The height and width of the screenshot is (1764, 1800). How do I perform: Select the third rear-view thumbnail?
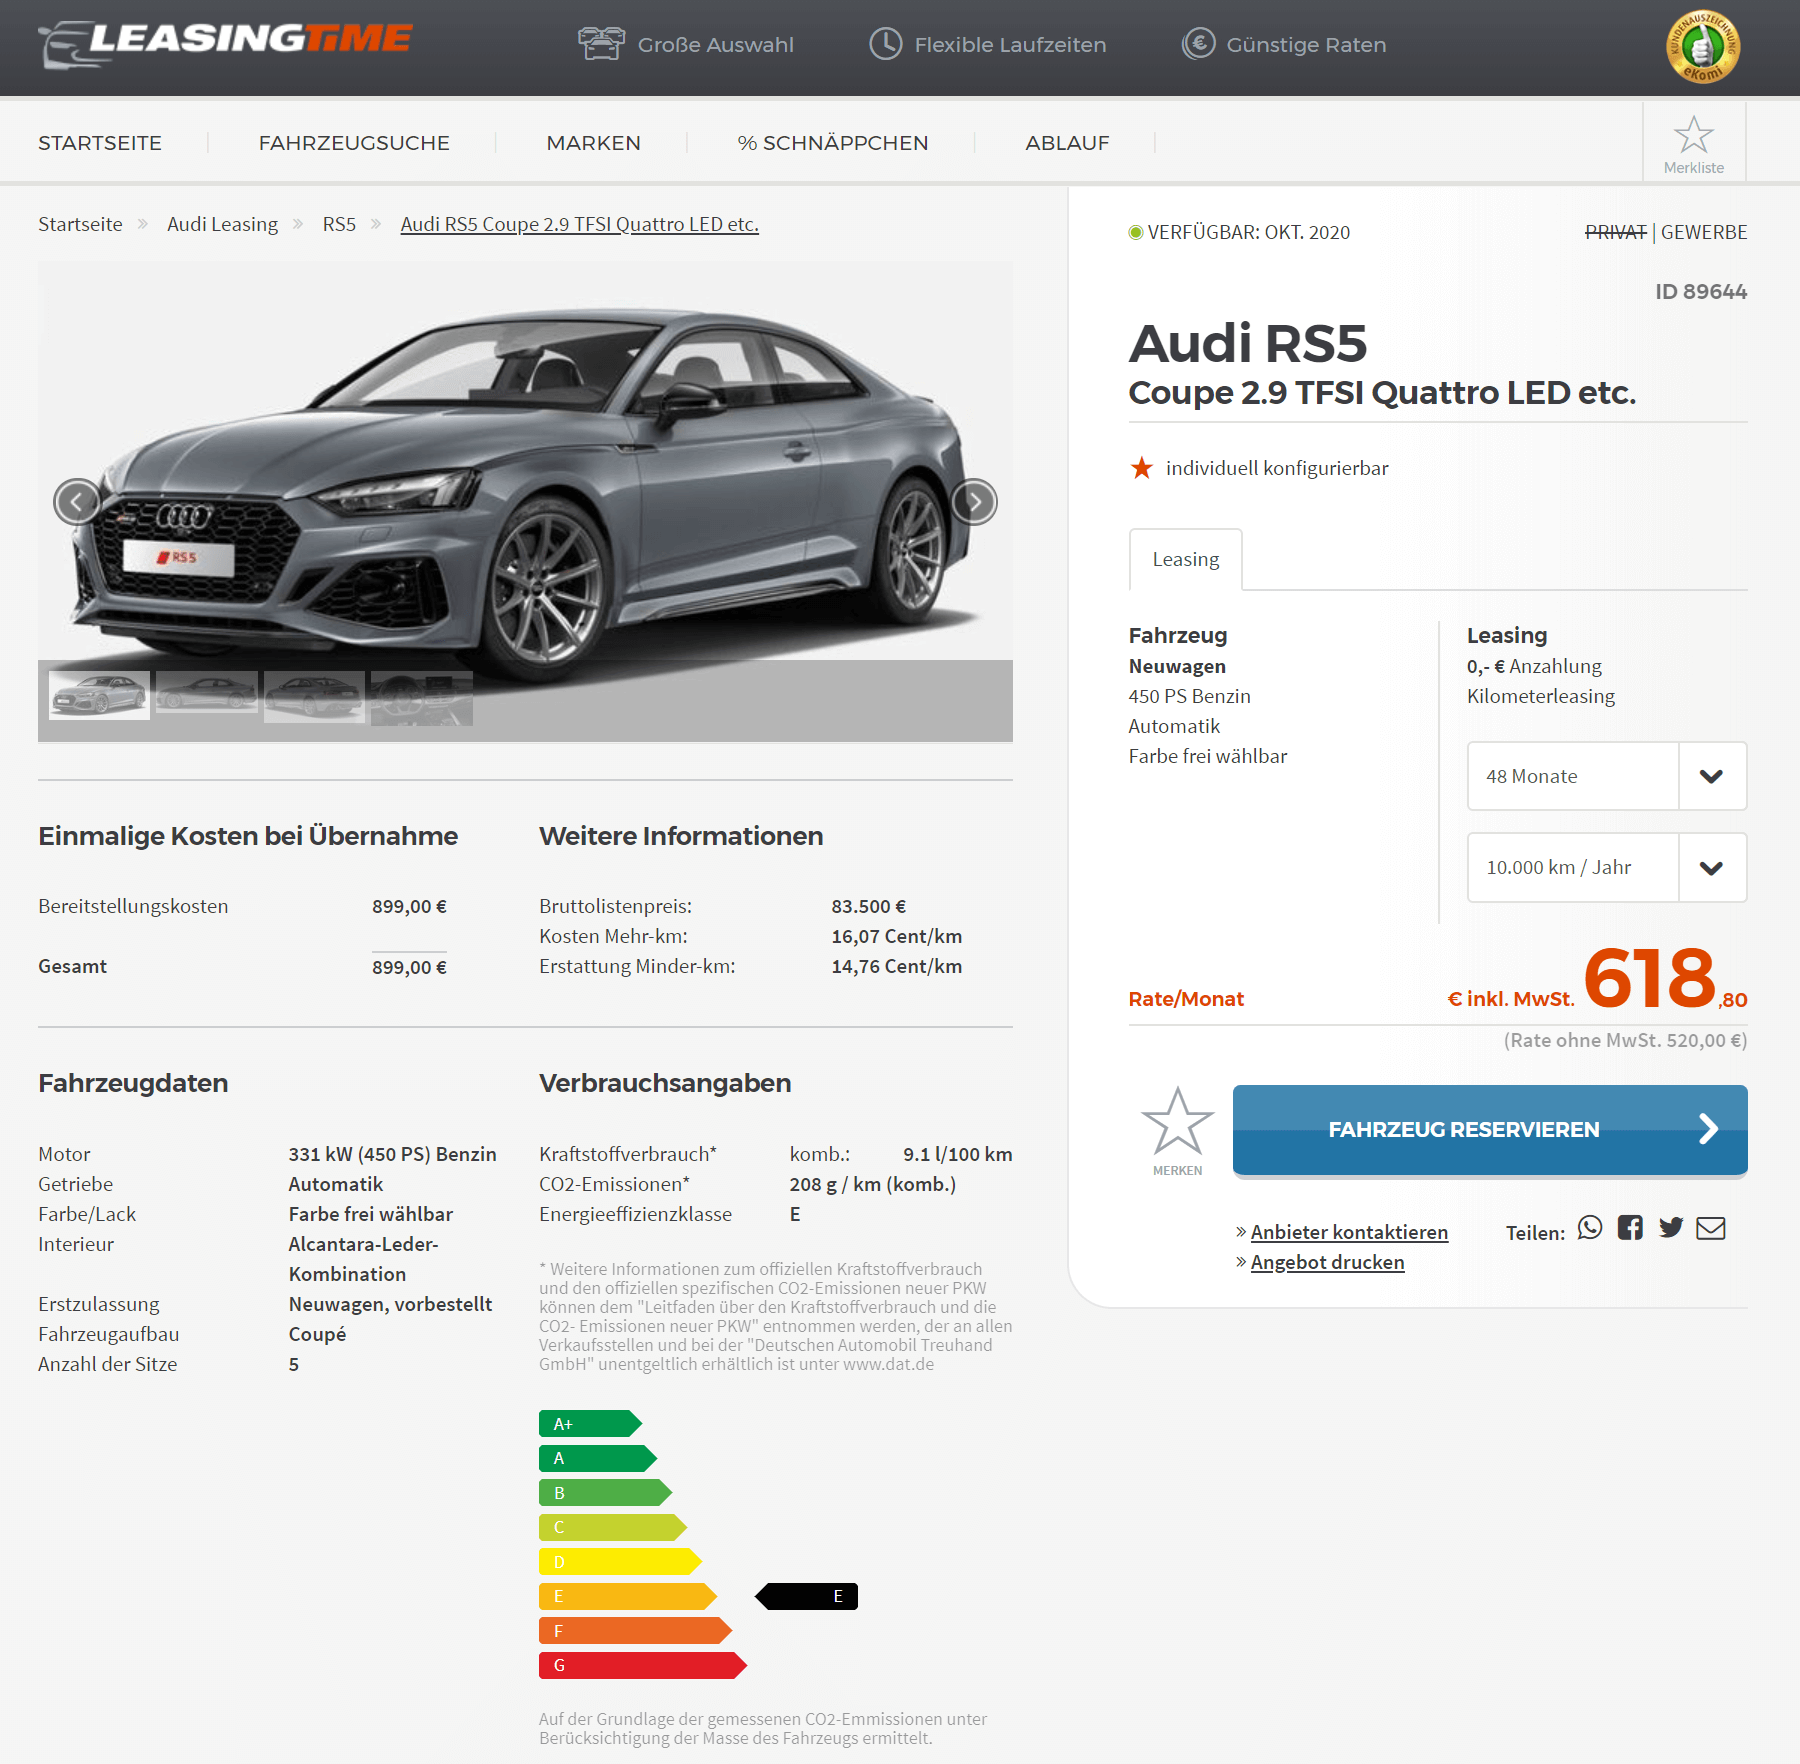[314, 695]
